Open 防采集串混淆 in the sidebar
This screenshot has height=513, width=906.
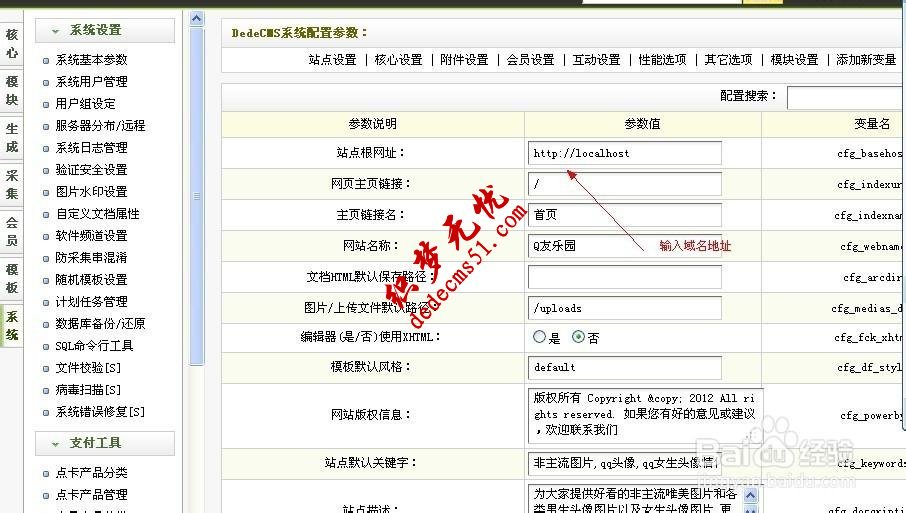click(91, 258)
